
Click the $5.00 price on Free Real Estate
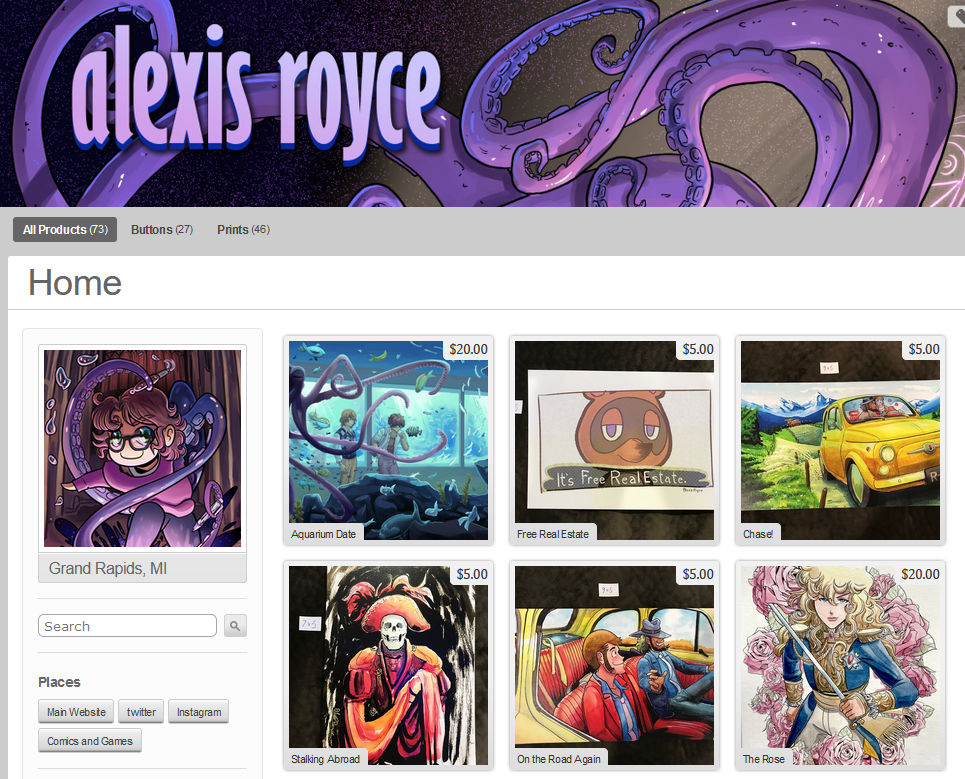tap(697, 350)
